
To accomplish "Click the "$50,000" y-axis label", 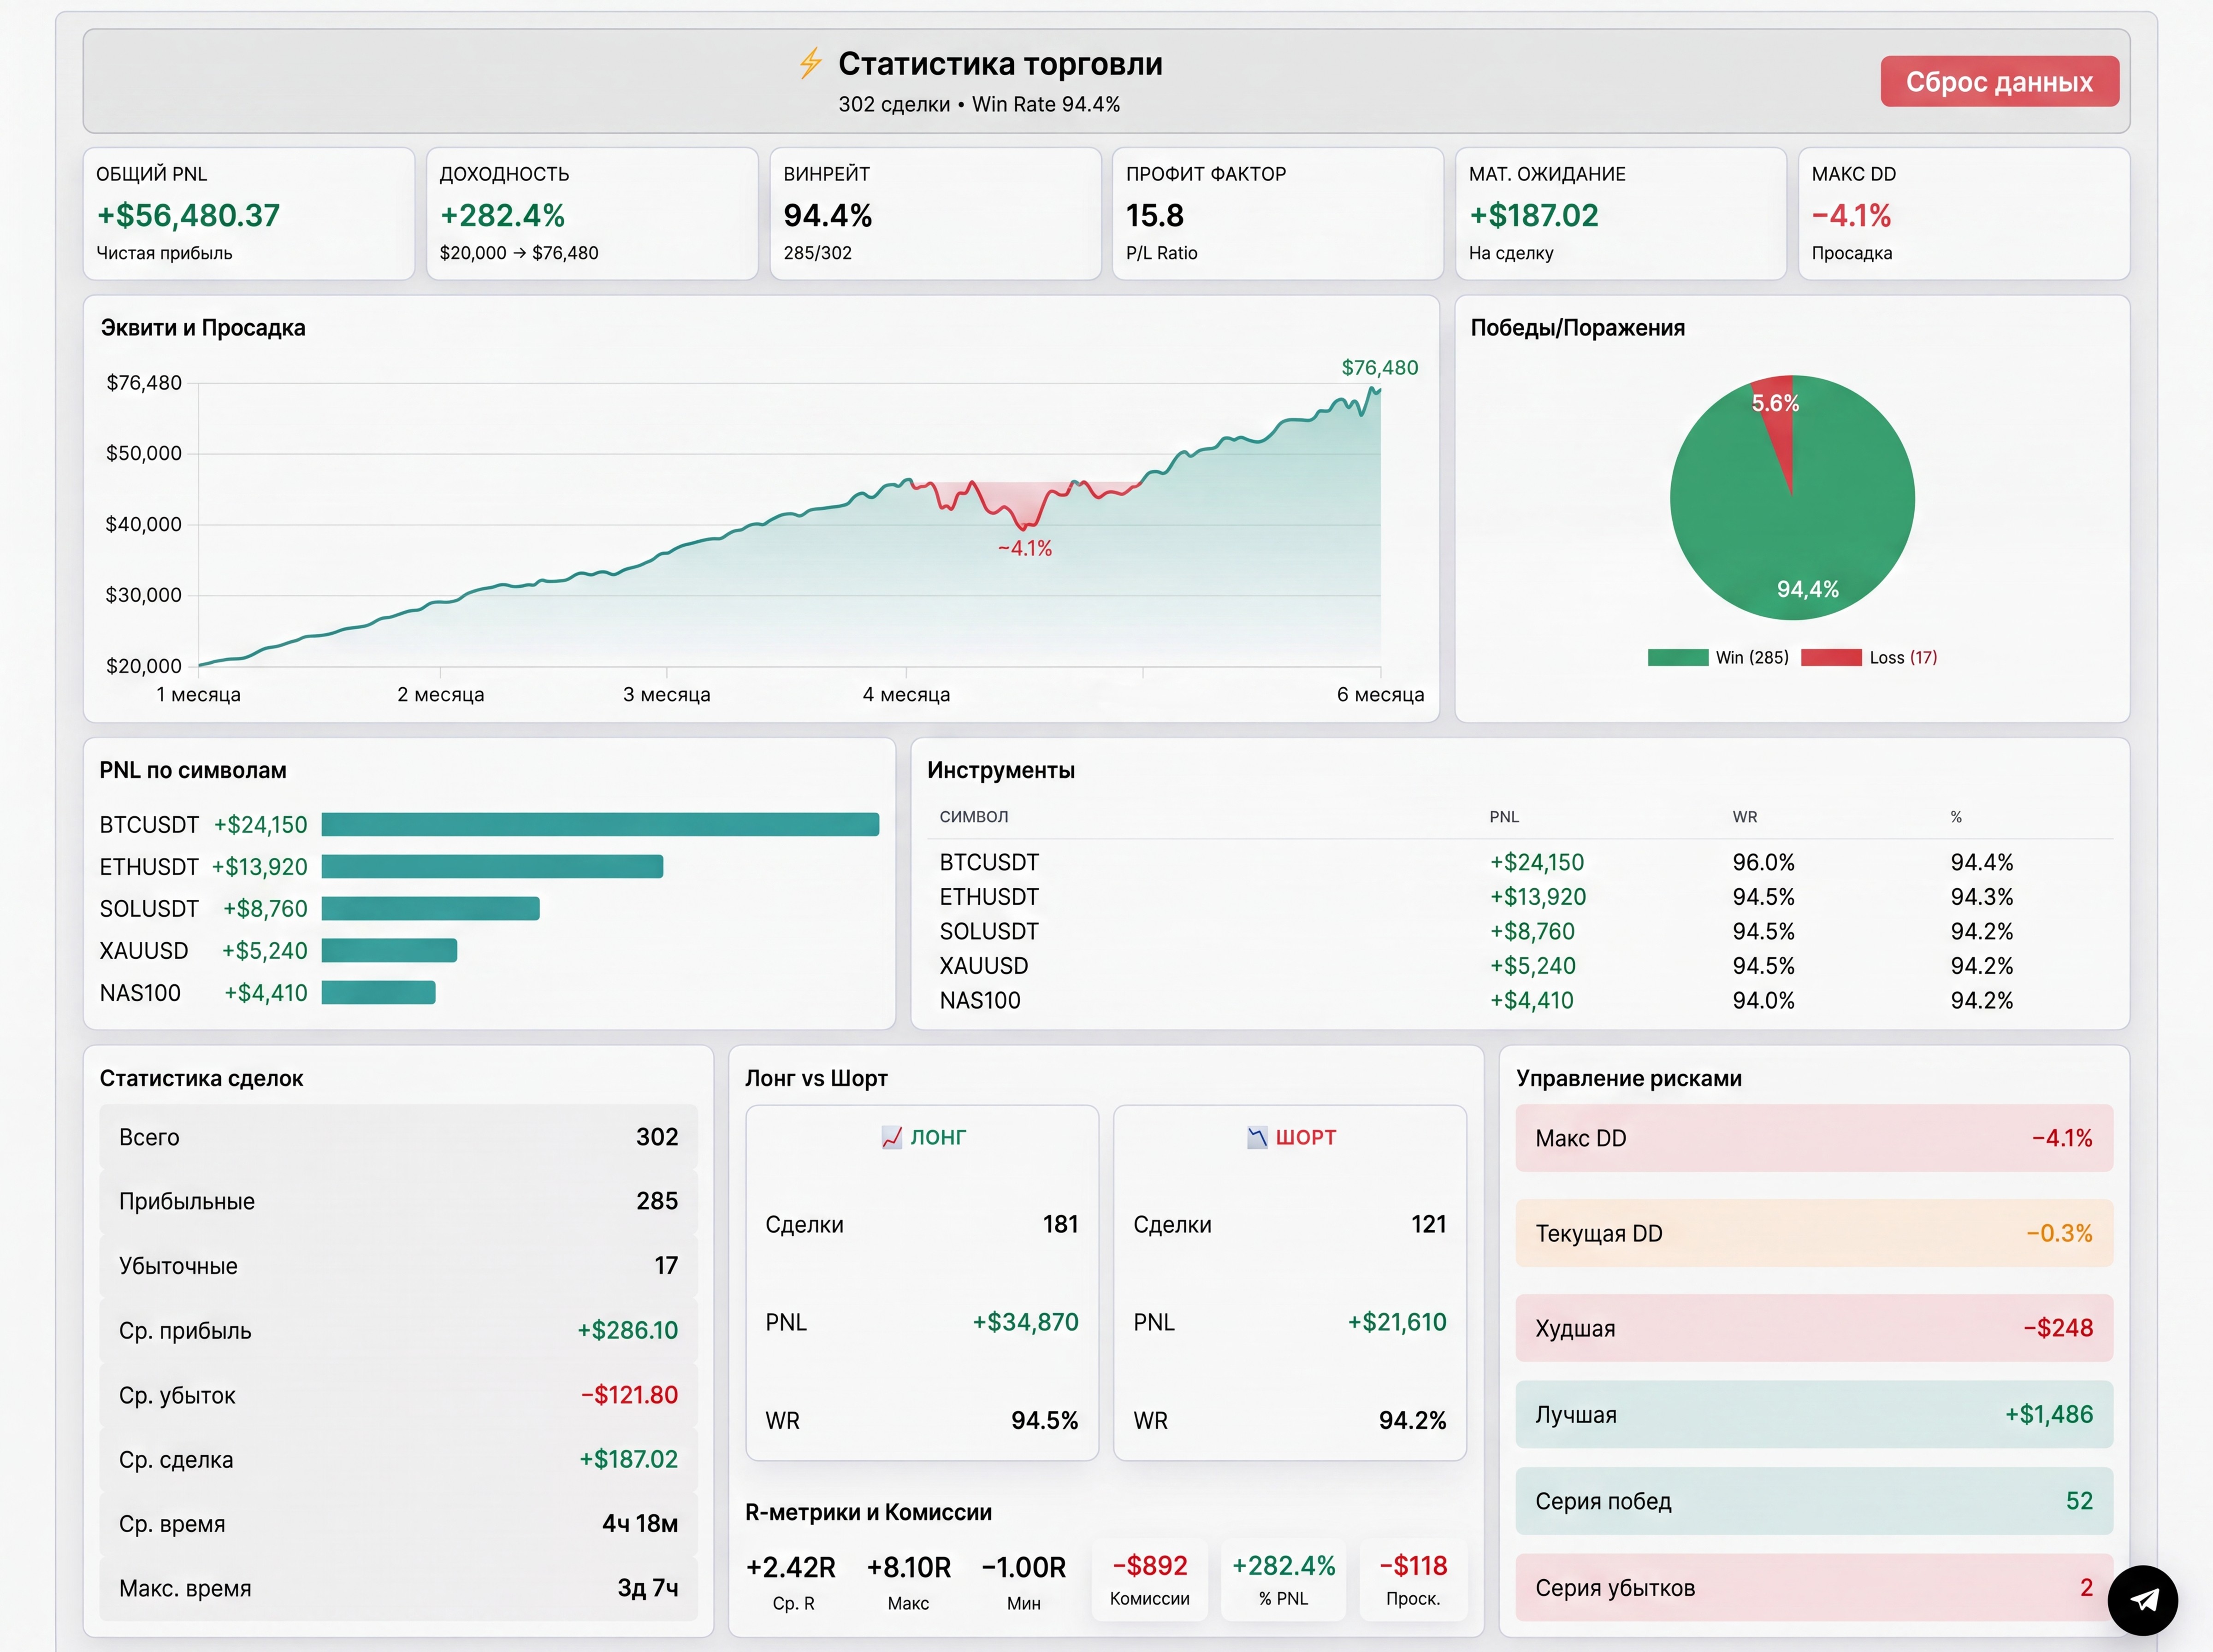I will click(144, 453).
